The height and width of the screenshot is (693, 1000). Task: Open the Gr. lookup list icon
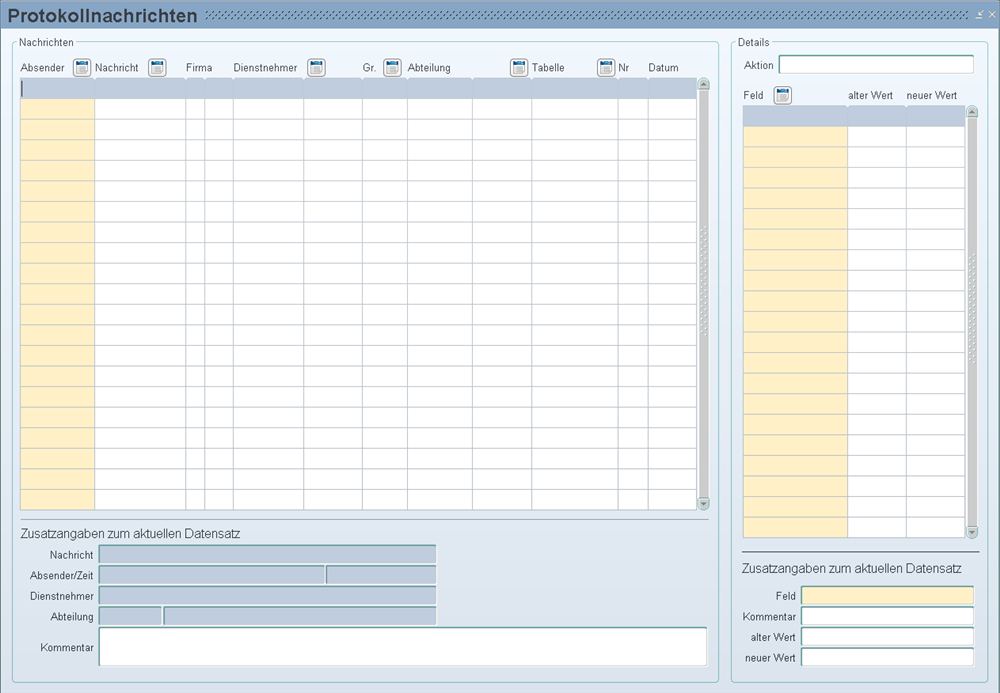pos(392,68)
